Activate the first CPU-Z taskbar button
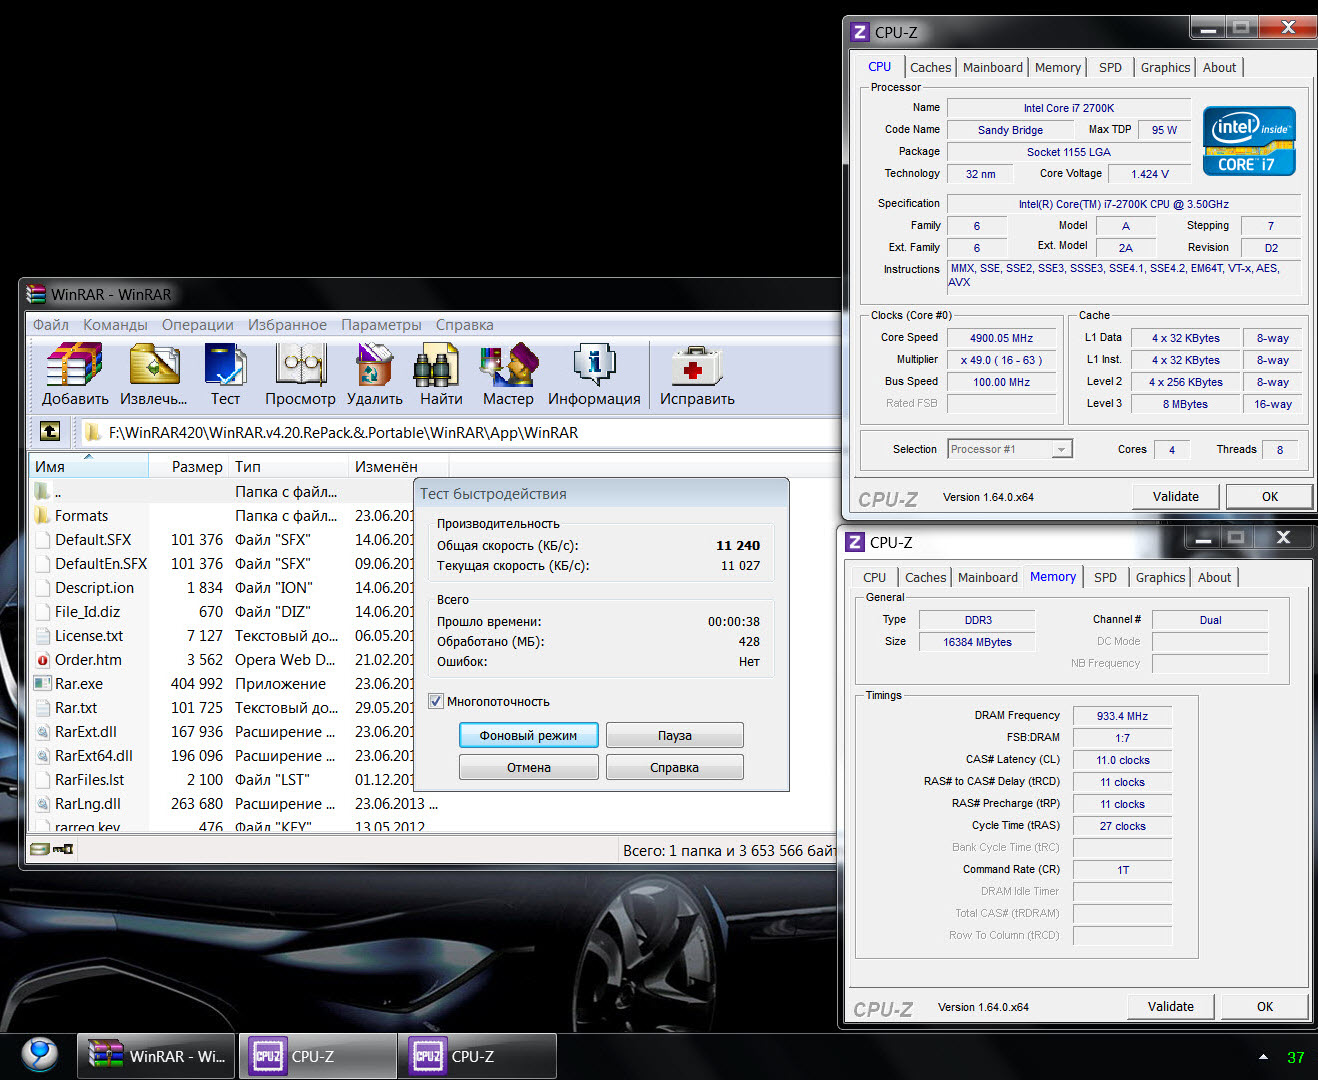 coord(318,1056)
